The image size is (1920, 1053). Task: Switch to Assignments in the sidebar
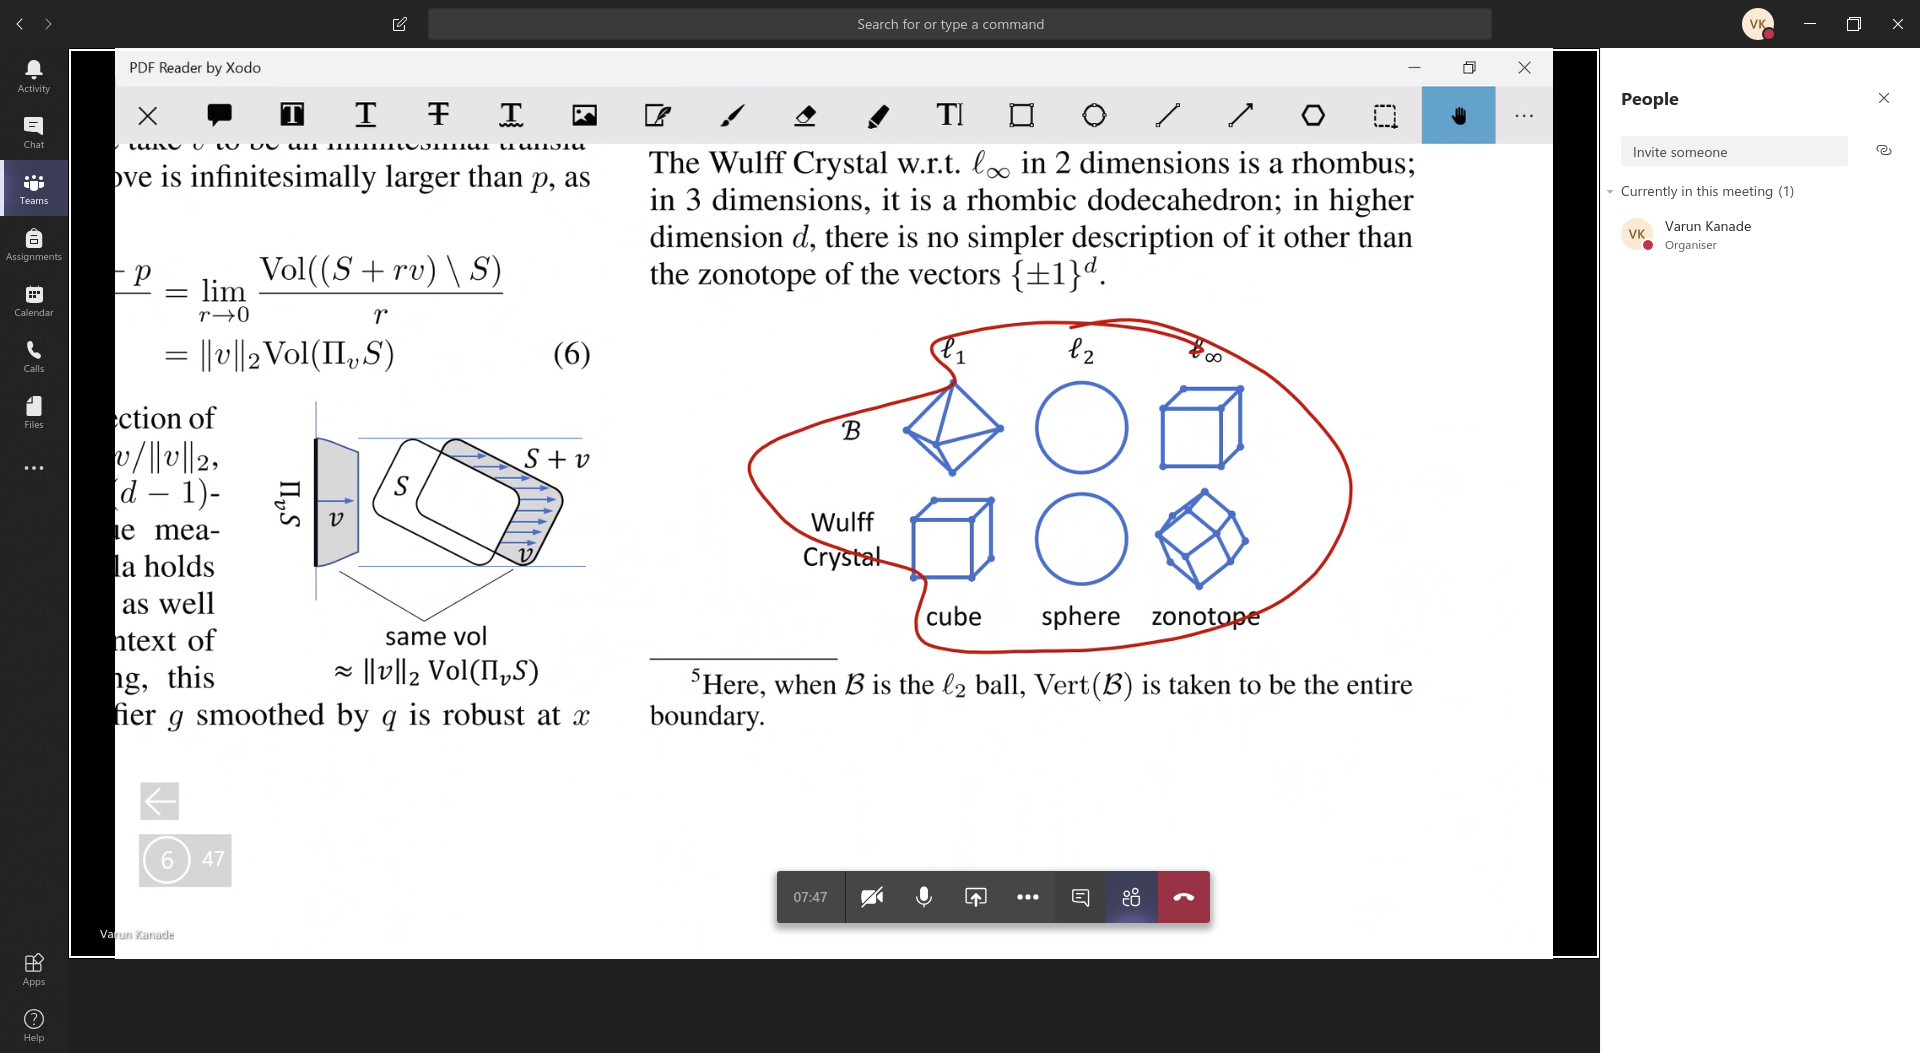click(x=34, y=244)
